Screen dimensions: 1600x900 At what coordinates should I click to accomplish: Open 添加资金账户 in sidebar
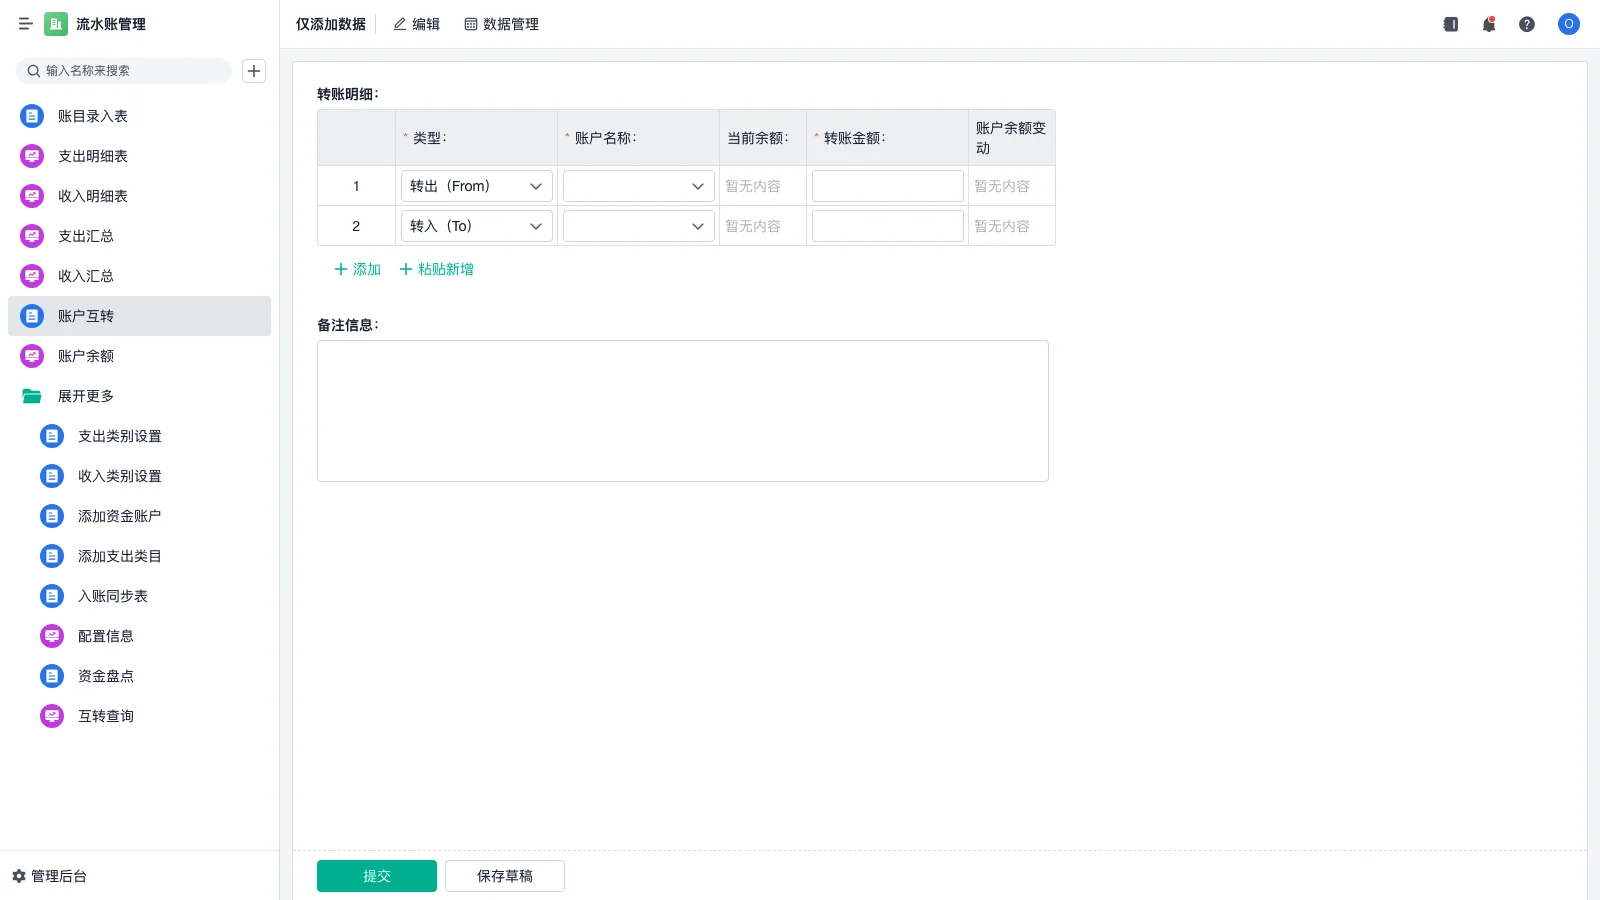pos(139,516)
